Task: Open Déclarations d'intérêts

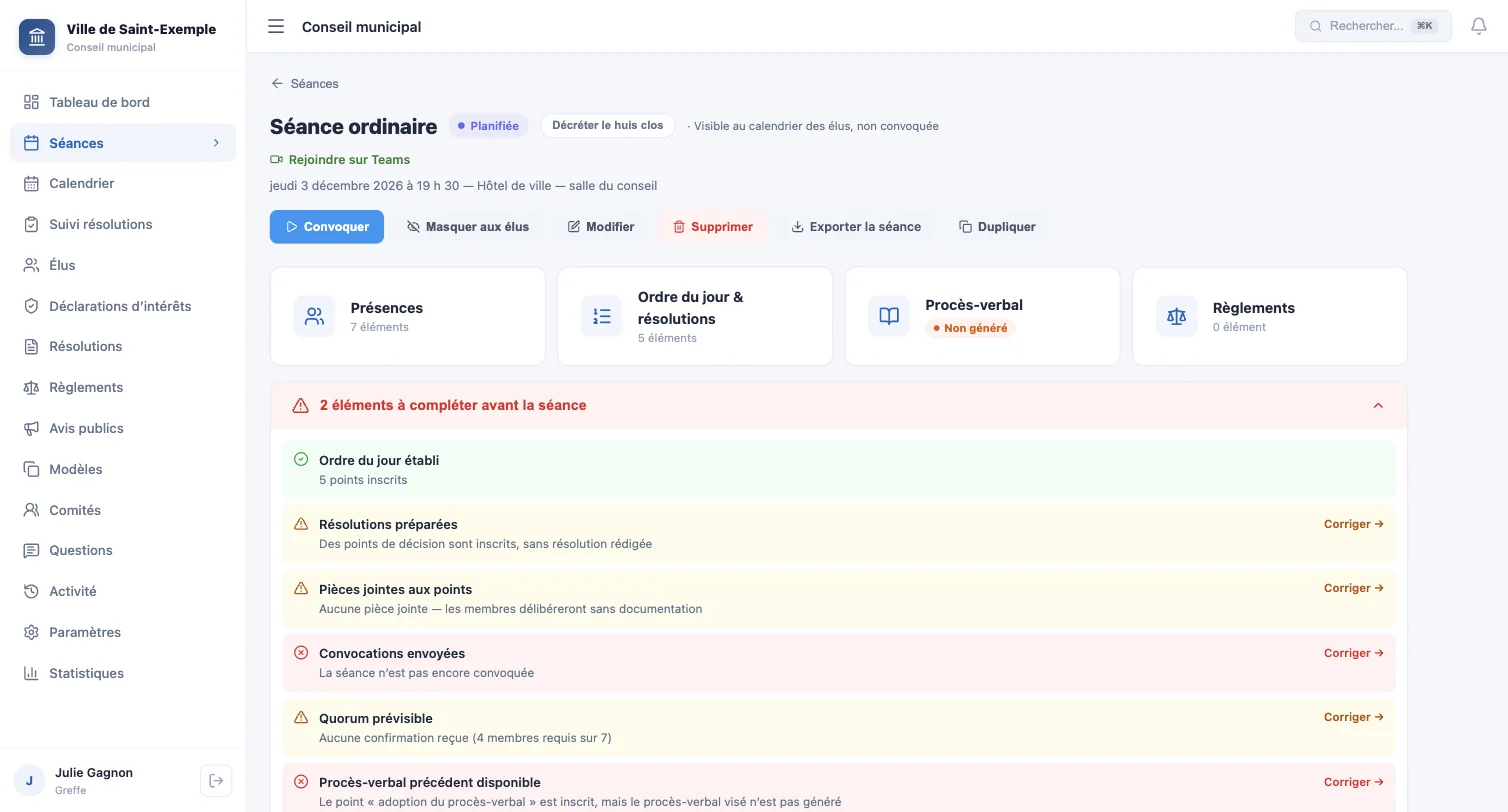Action: tap(123, 306)
